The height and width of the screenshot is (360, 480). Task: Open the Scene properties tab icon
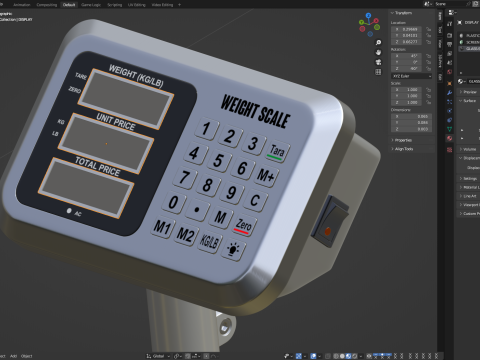pyautogui.click(x=450, y=63)
